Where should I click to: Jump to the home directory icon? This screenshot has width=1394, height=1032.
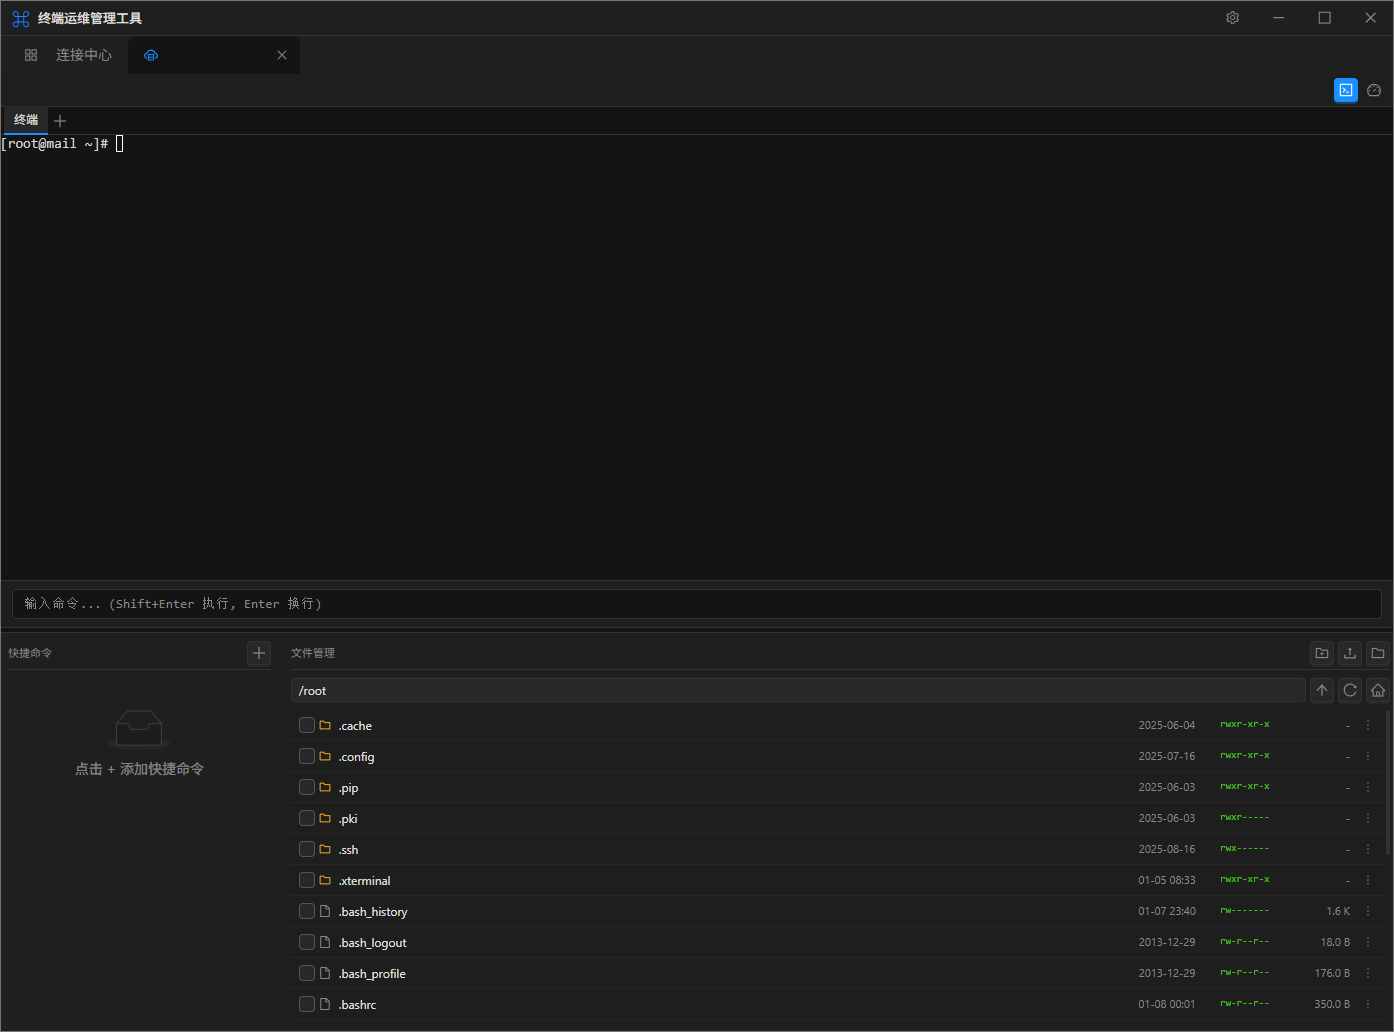tap(1378, 690)
